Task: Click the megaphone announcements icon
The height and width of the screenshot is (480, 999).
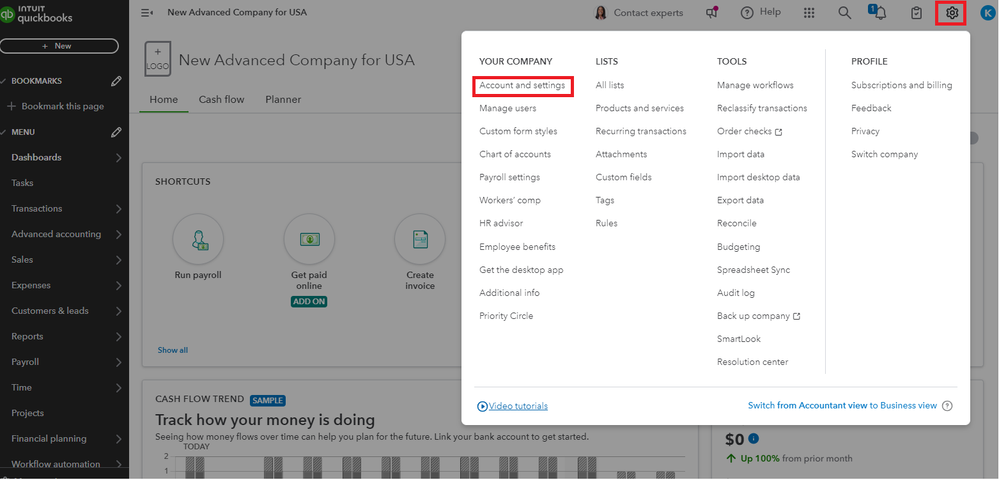Action: 712,13
